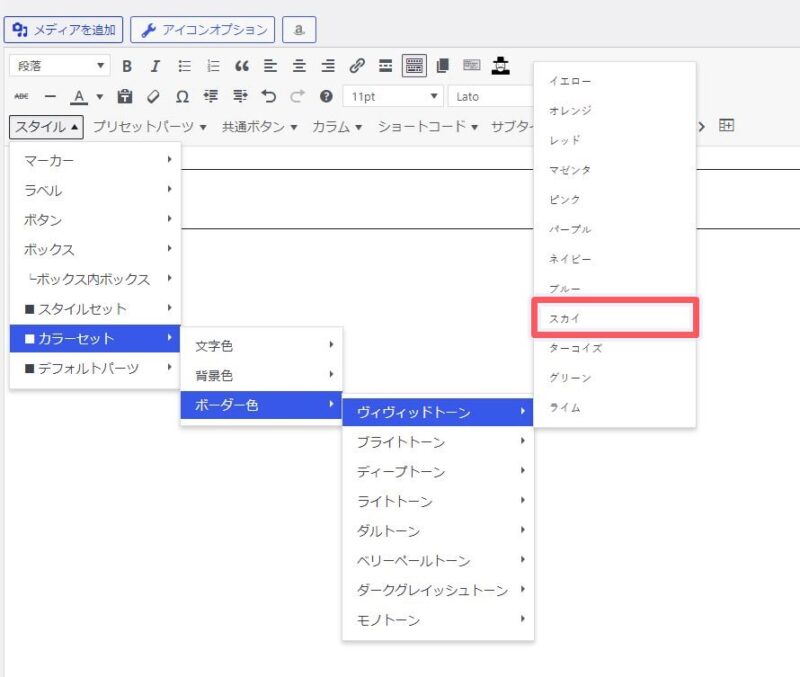Click the figure with hat icon

(501, 66)
